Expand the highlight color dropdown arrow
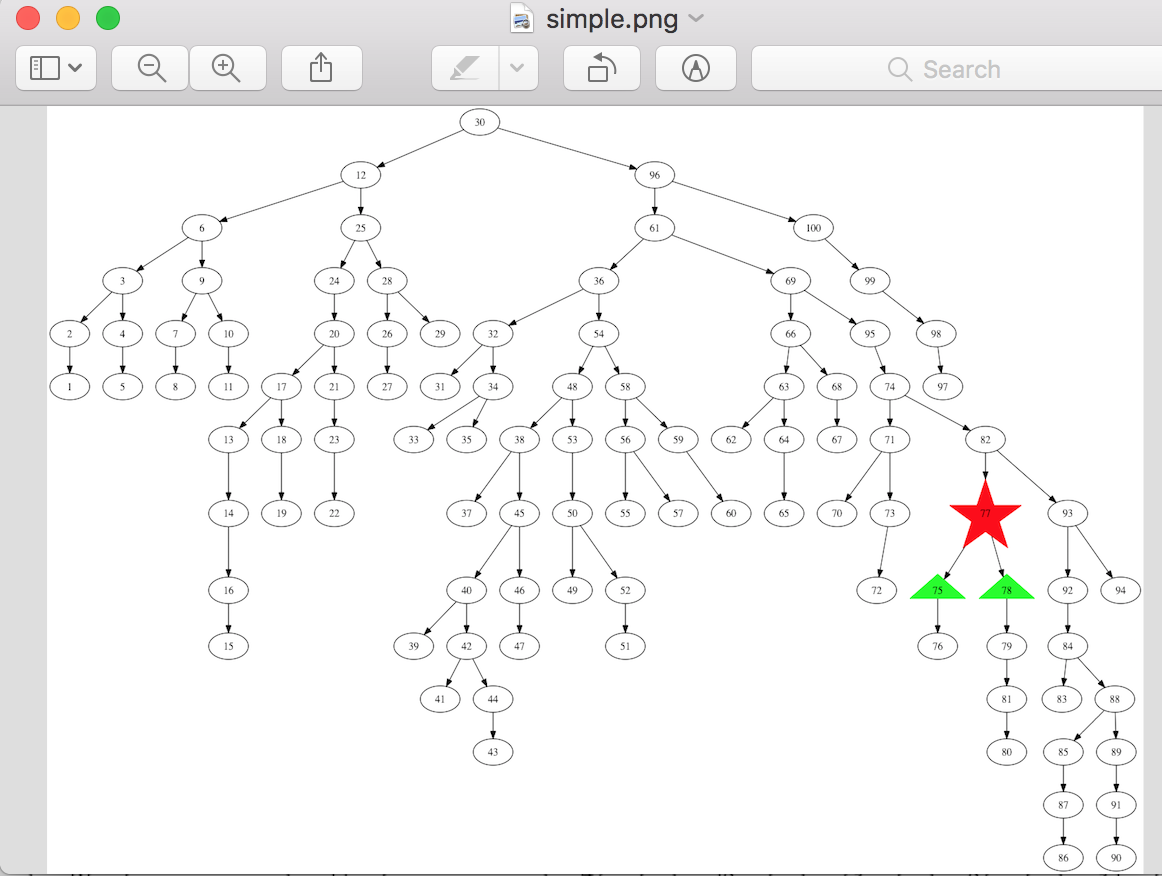 [x=517, y=69]
